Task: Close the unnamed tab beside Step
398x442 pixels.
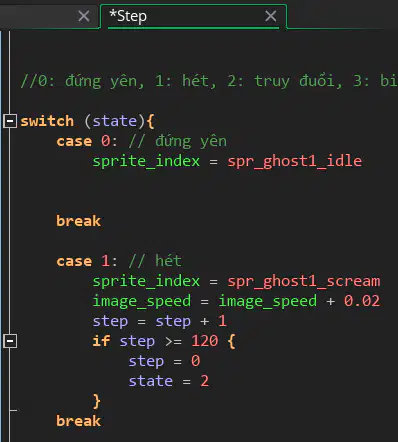Action: click(84, 16)
